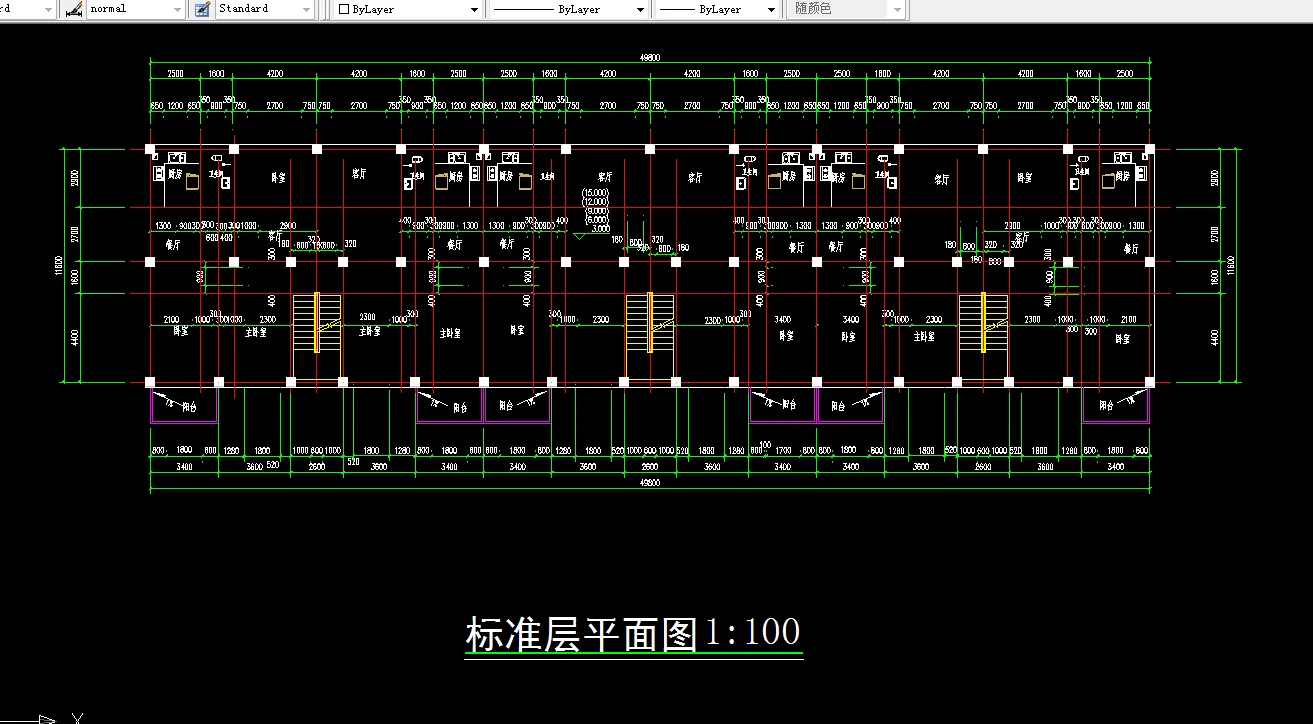Open the ByLayer color dropdown

coord(408,9)
